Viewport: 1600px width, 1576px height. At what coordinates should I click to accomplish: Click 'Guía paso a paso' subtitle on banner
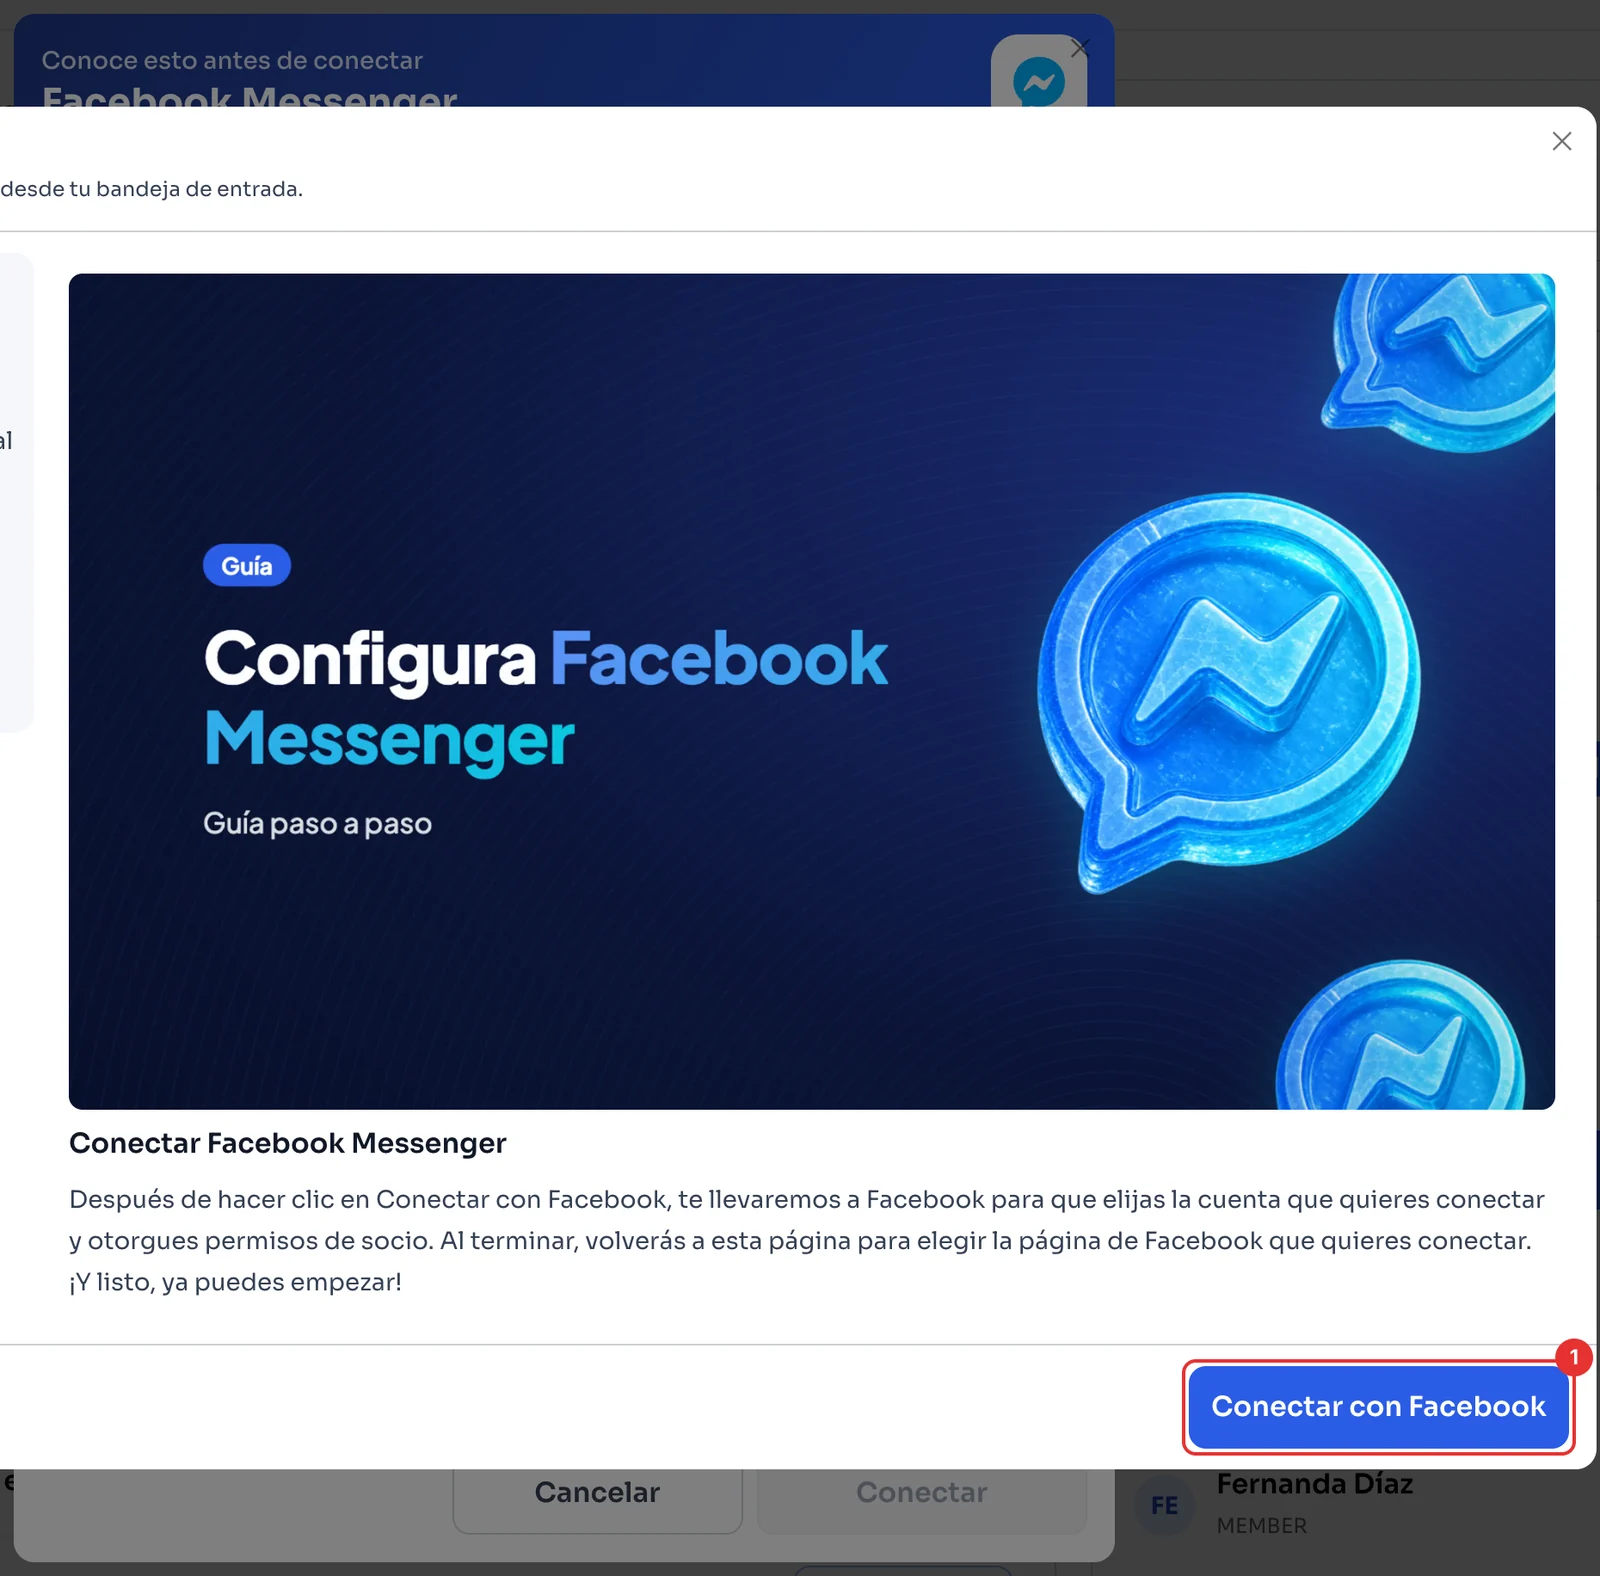coord(318,824)
